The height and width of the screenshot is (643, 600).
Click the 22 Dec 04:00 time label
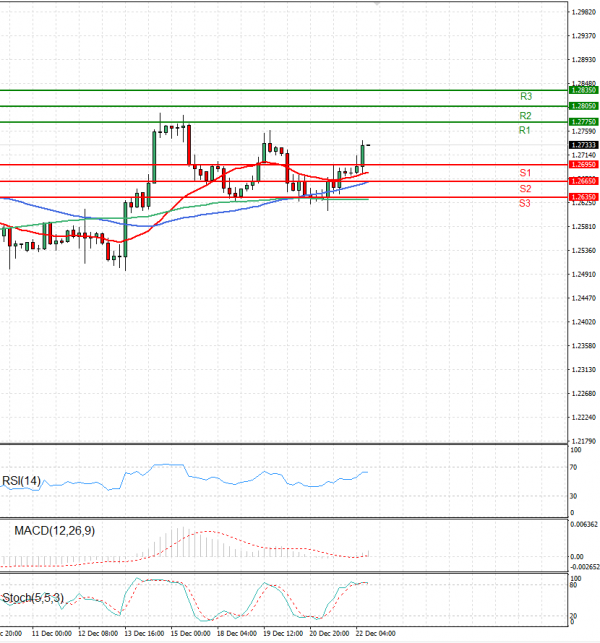pyautogui.click(x=376, y=633)
